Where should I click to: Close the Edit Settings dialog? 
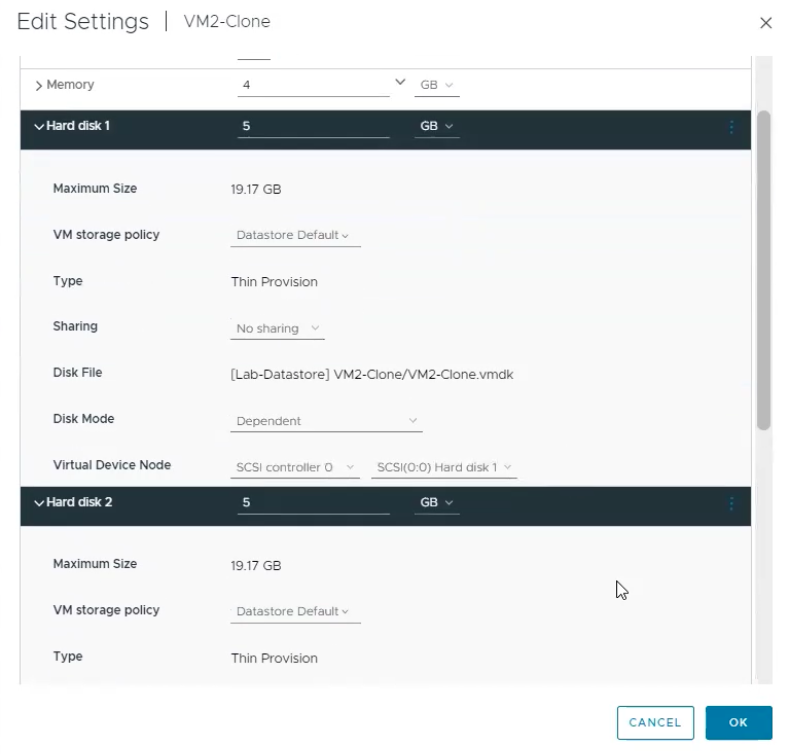coord(766,23)
